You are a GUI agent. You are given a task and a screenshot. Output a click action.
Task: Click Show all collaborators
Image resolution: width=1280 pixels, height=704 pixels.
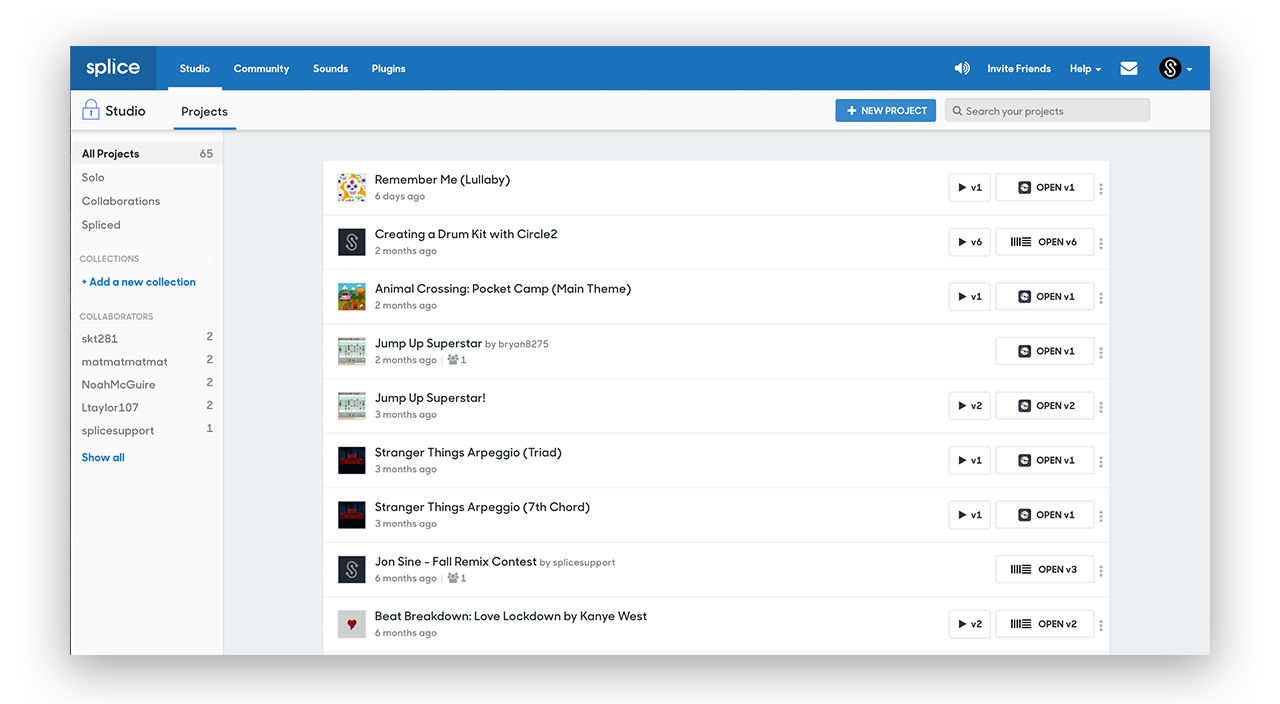click(x=103, y=457)
